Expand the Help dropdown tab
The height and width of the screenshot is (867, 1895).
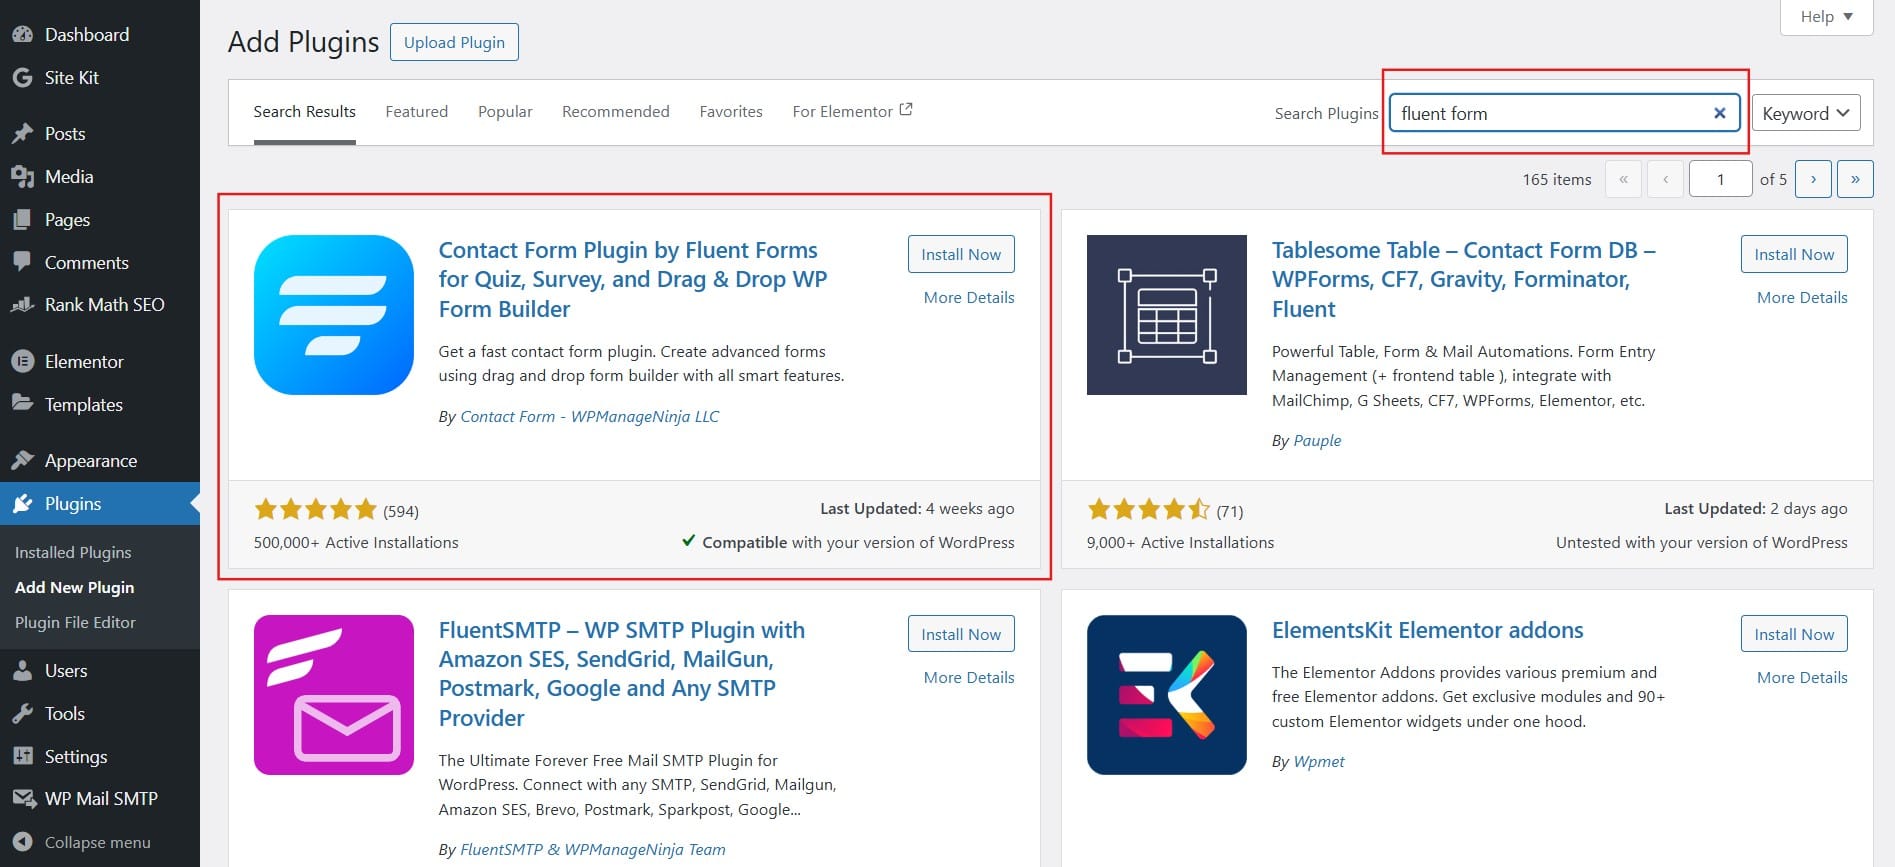[x=1827, y=17]
